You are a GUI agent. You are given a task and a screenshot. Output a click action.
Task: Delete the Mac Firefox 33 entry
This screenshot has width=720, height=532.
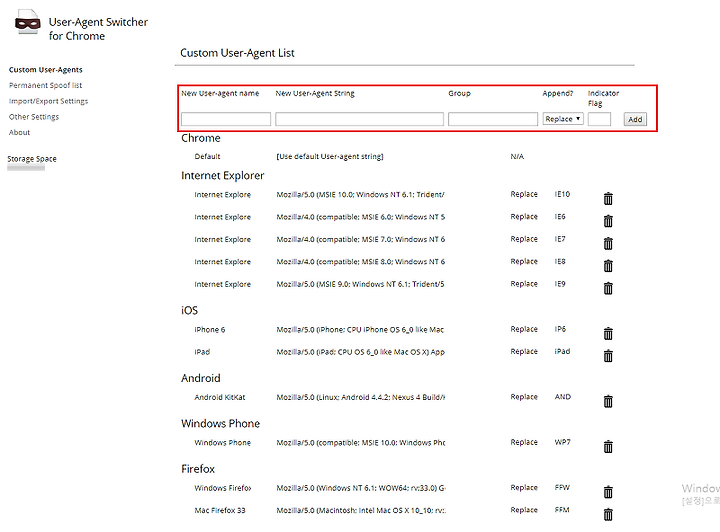click(x=608, y=514)
